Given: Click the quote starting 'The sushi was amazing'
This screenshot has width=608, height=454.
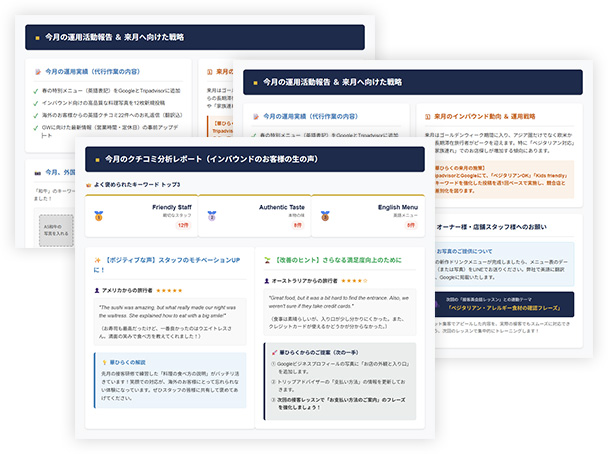Looking at the screenshot, I should click(x=167, y=311).
